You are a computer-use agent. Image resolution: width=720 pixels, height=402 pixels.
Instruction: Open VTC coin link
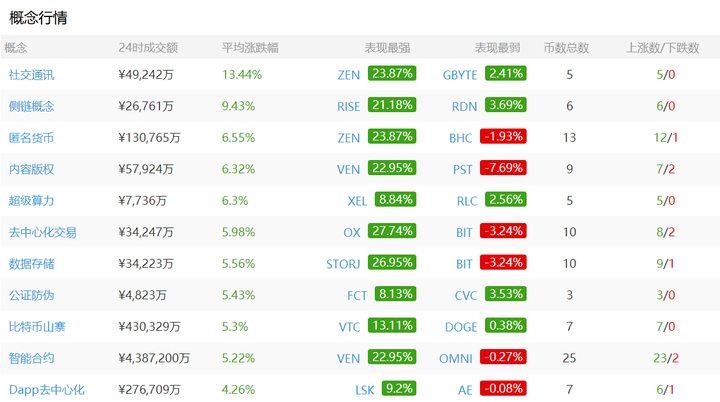[349, 327]
